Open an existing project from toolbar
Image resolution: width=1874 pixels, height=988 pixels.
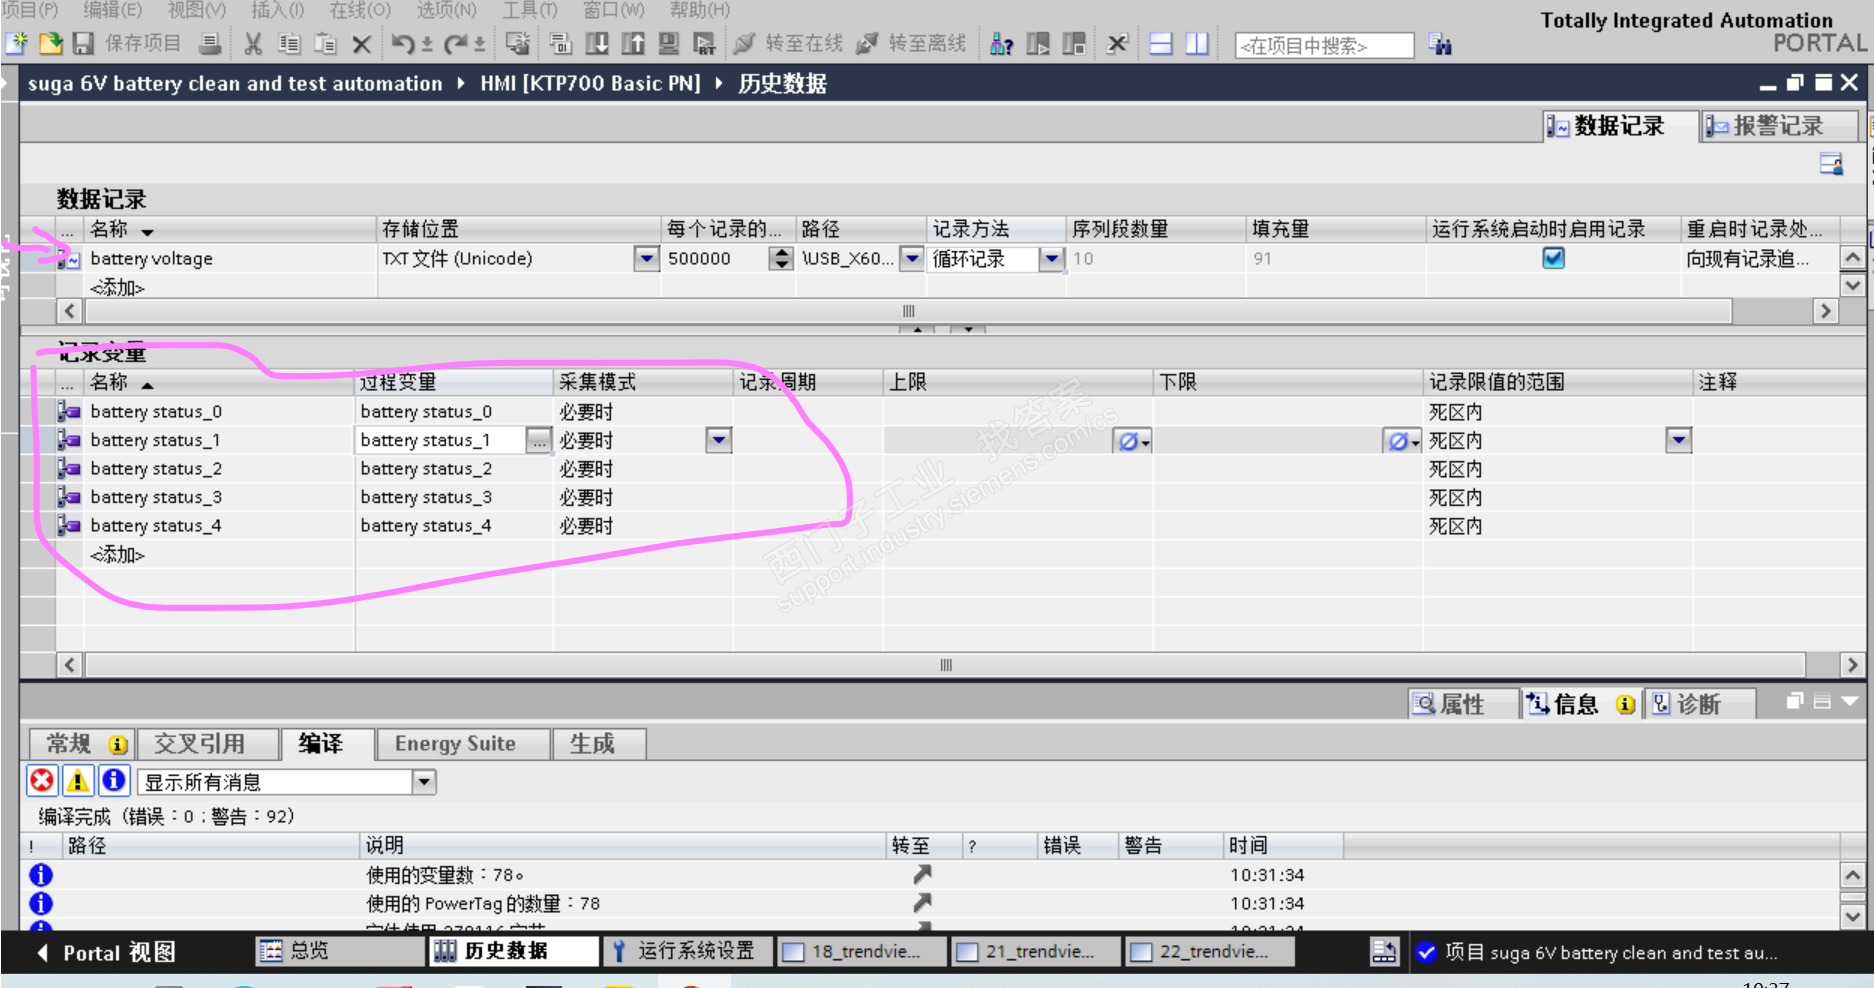point(51,44)
